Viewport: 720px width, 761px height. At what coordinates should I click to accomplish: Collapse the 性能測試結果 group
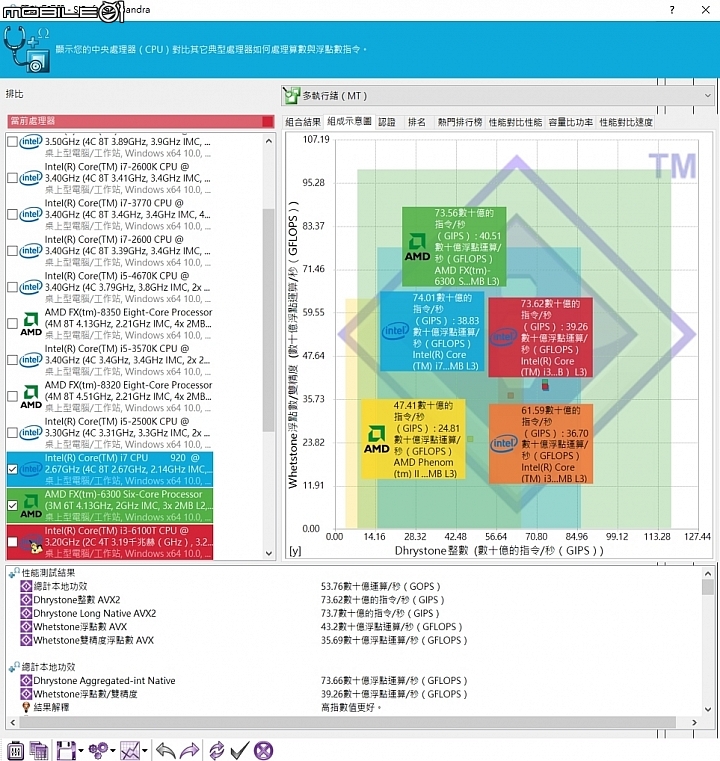(x=14, y=573)
